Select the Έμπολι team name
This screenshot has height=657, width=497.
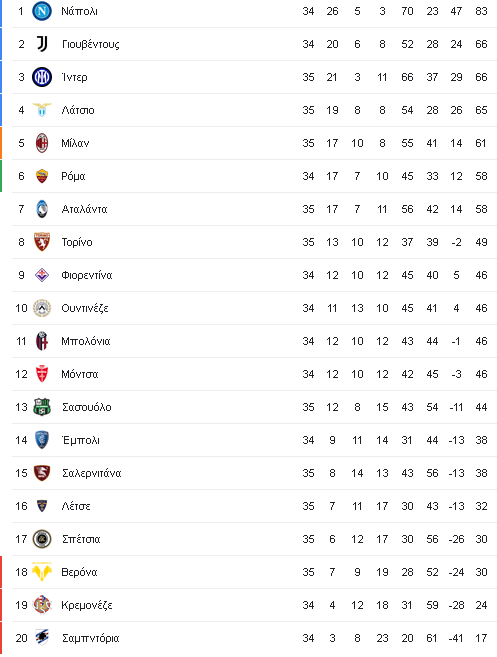point(80,440)
